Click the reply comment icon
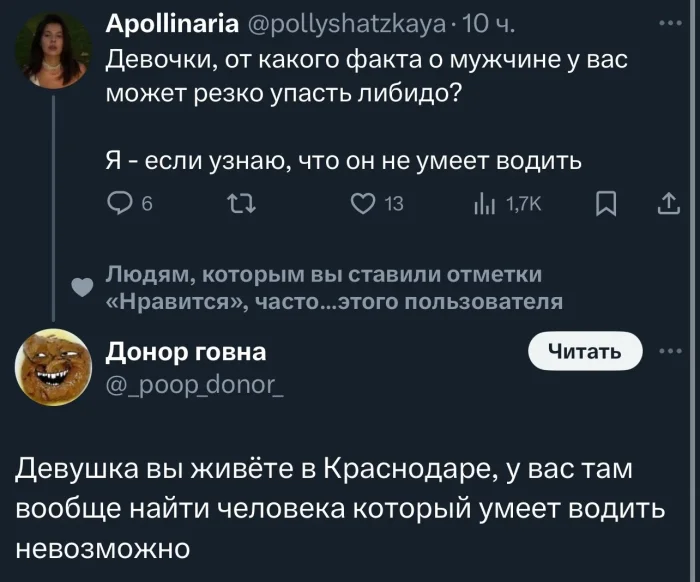700x582 pixels. (120, 205)
